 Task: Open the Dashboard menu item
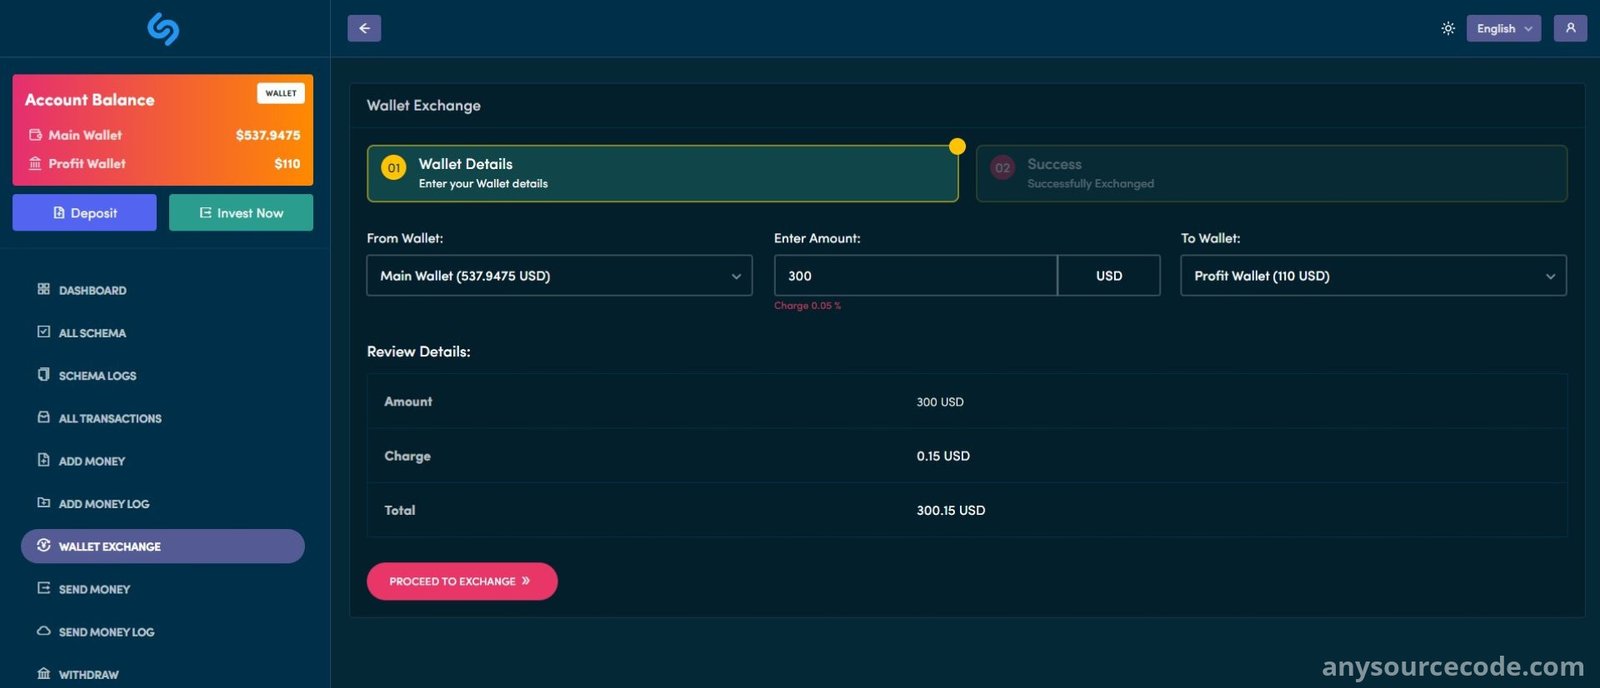click(92, 290)
